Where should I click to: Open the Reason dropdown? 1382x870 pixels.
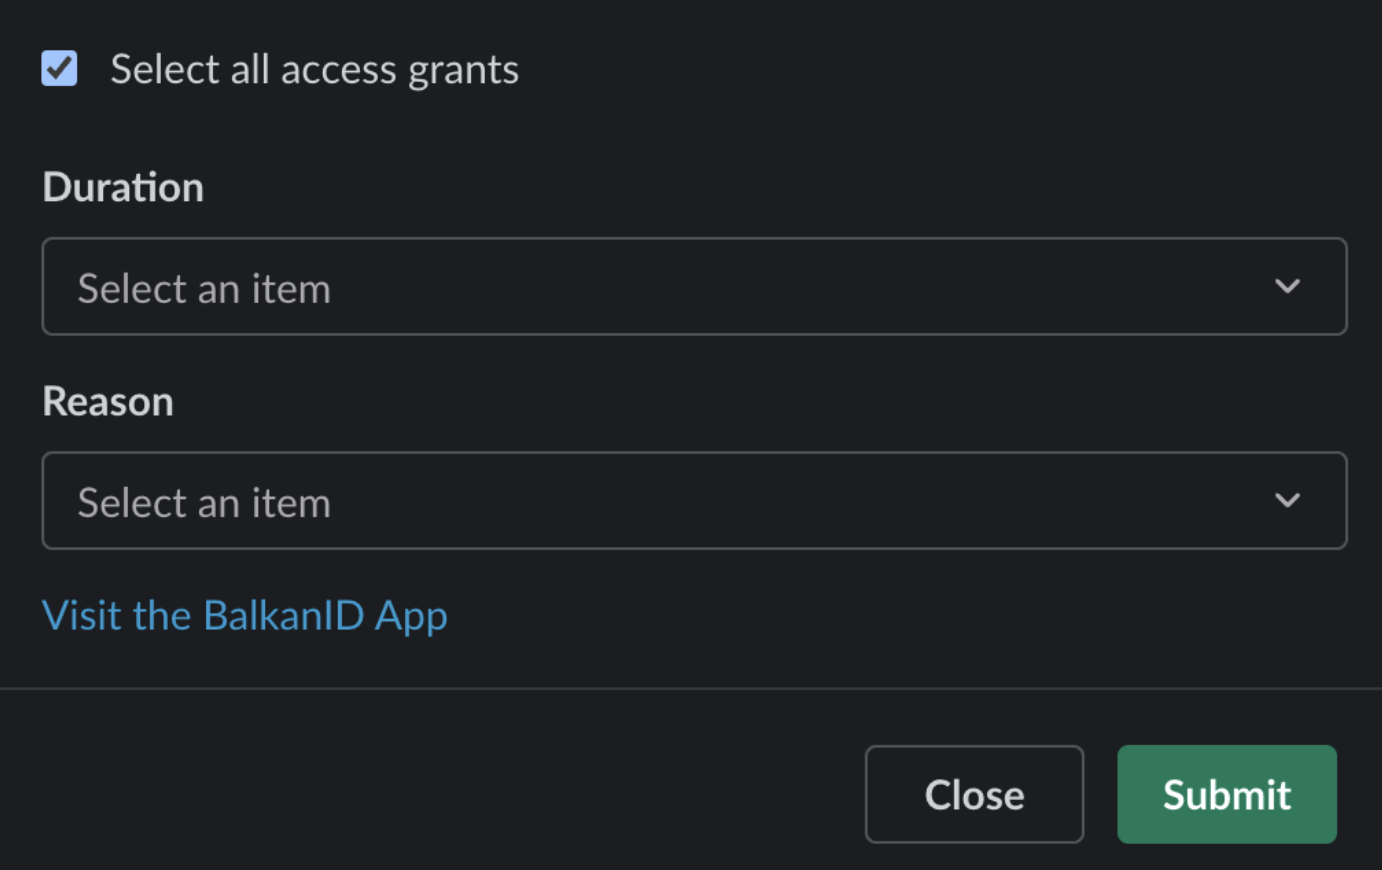pos(694,501)
